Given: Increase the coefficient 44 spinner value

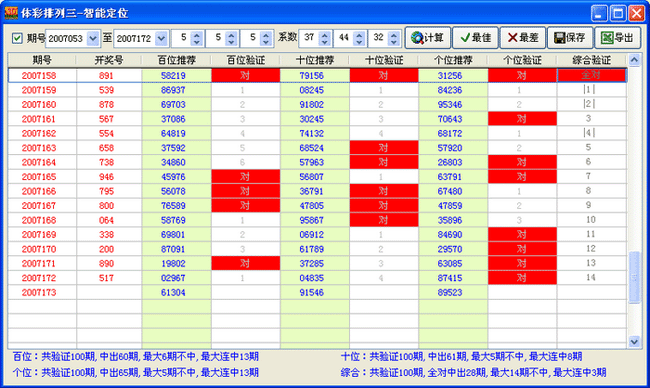Looking at the screenshot, I should [x=359, y=35].
